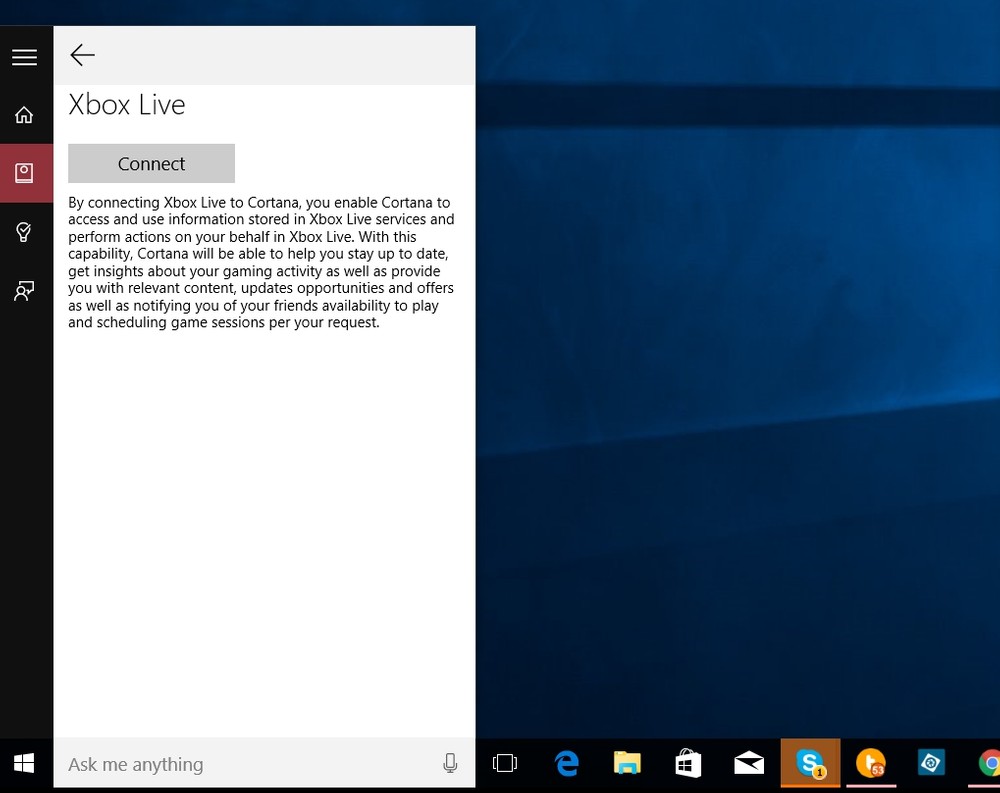1000x793 pixels.
Task: Switch to Skype on taskbar
Action: (811, 763)
